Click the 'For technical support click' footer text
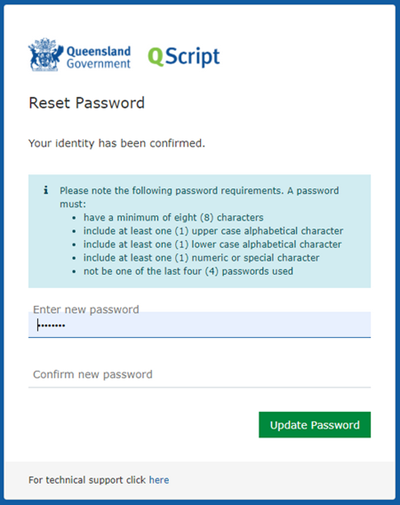 point(87,480)
